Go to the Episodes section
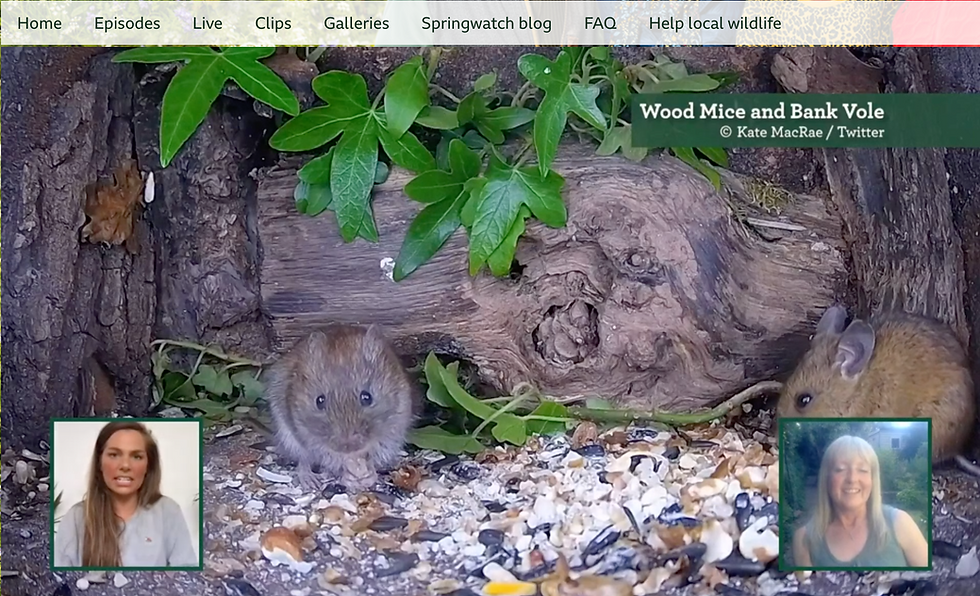 pos(127,24)
